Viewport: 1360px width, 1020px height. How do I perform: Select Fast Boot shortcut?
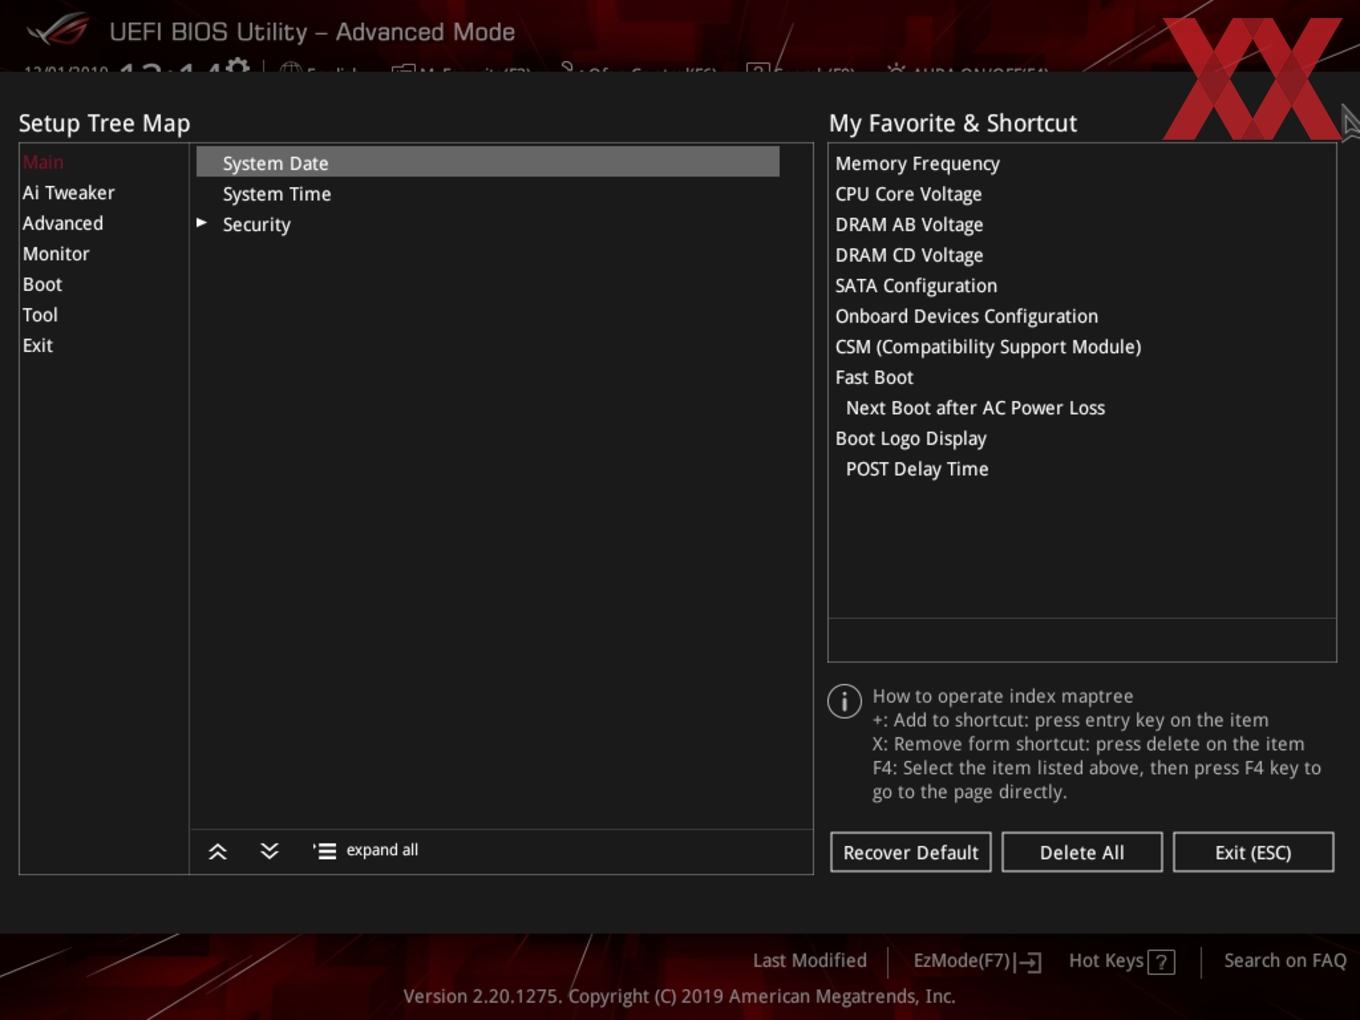pos(874,378)
